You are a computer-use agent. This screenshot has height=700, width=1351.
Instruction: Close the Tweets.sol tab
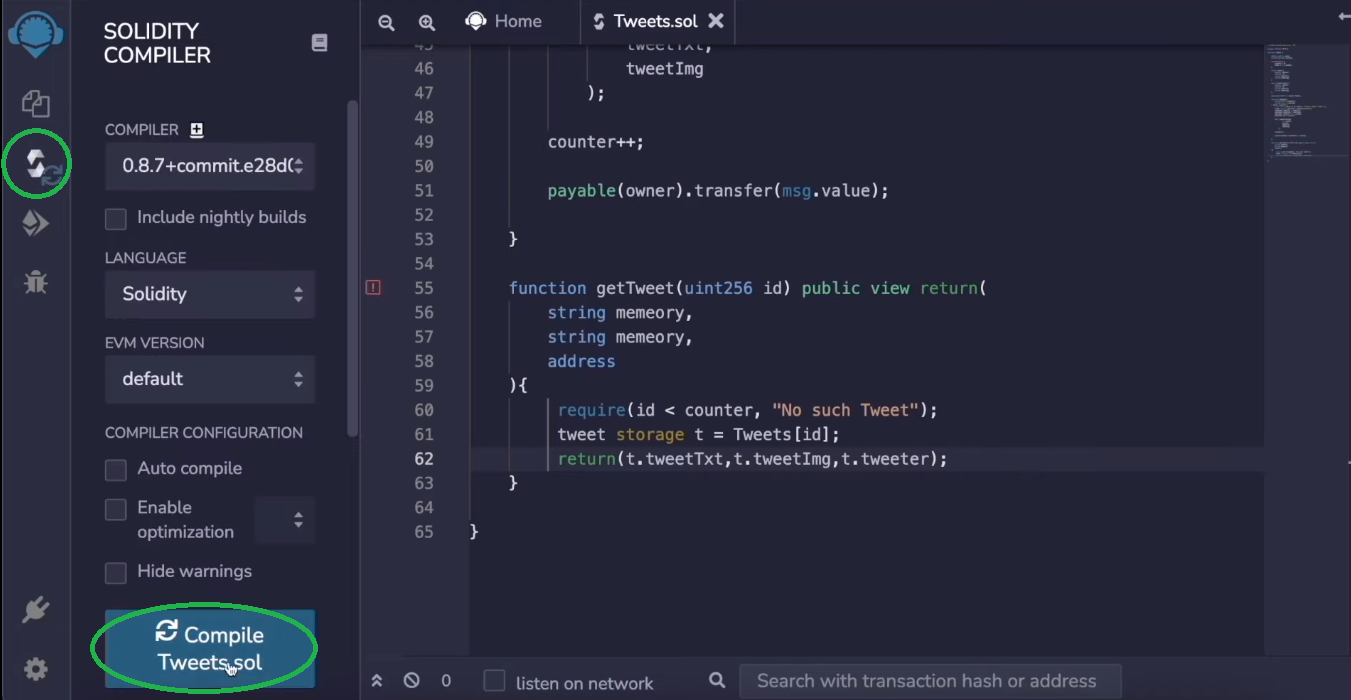(716, 21)
